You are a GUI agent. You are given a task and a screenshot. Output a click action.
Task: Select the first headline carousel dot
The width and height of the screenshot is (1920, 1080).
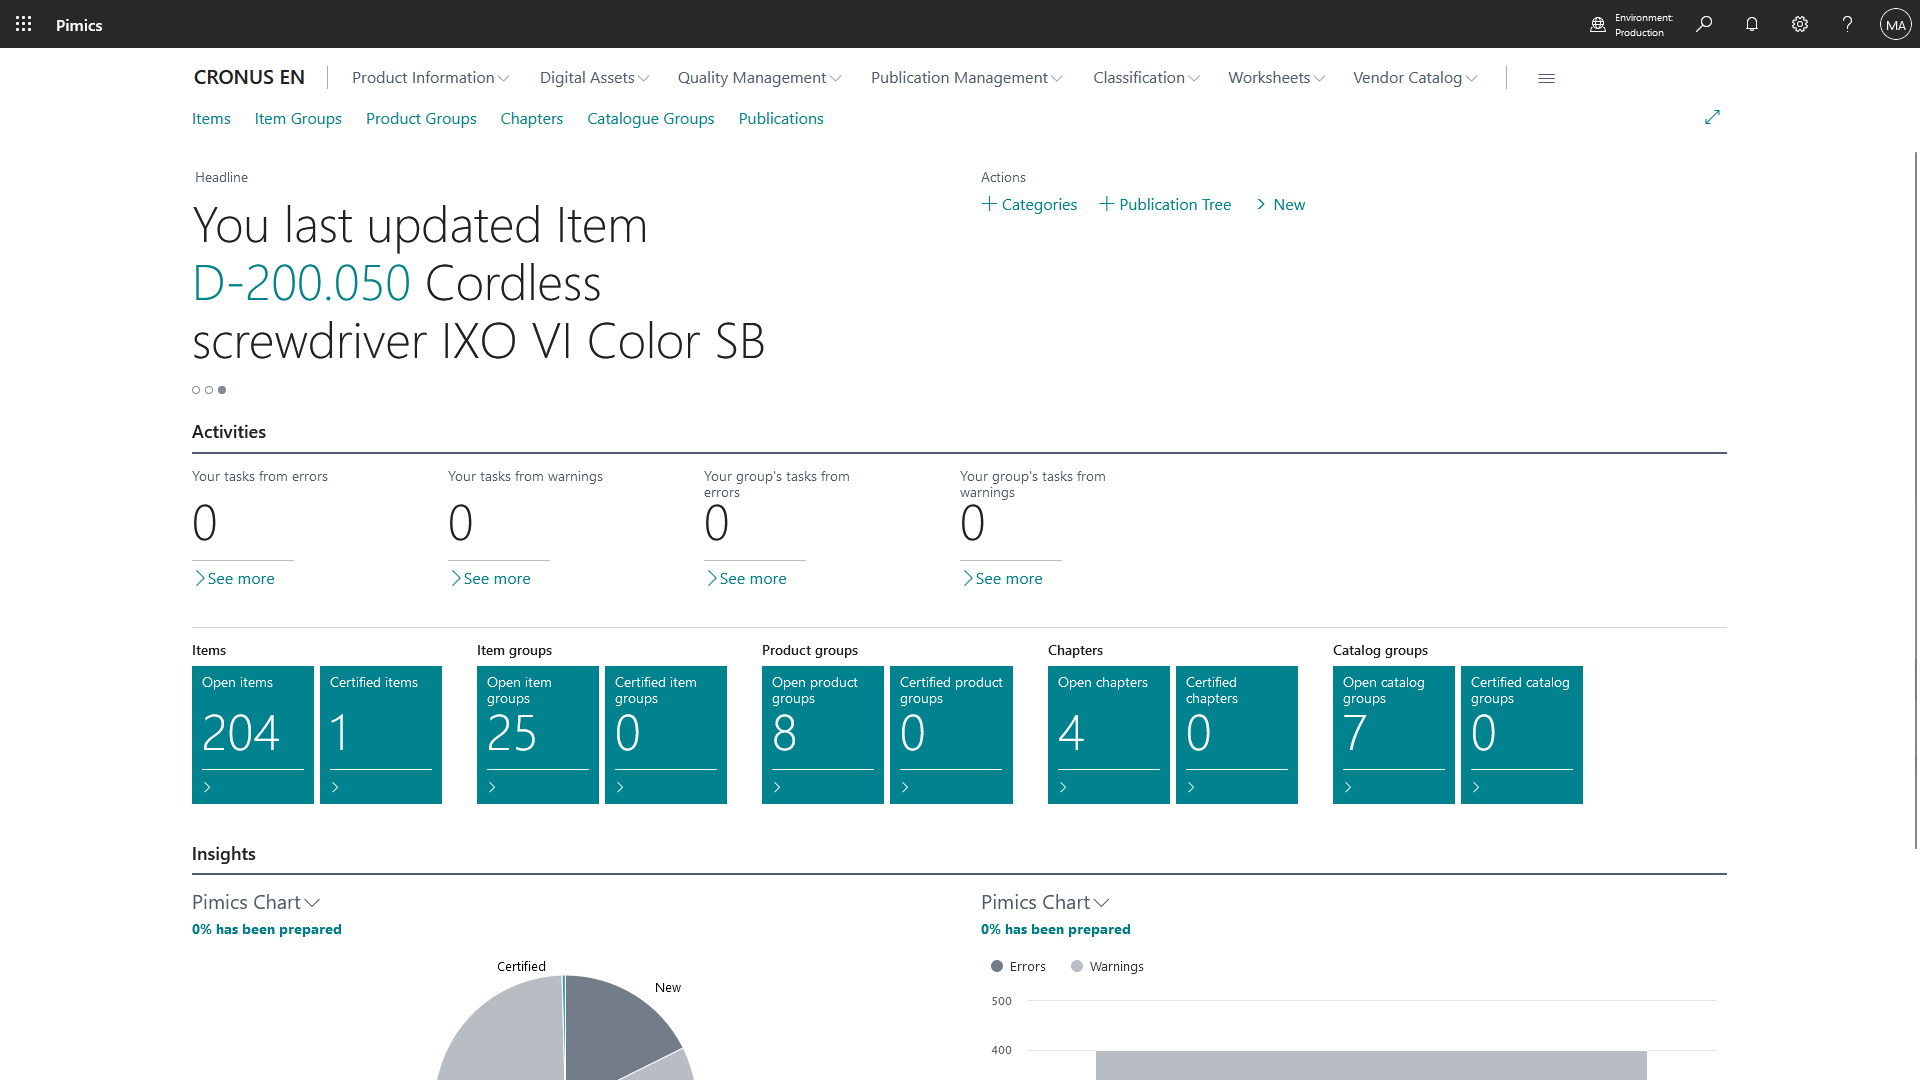click(x=196, y=390)
